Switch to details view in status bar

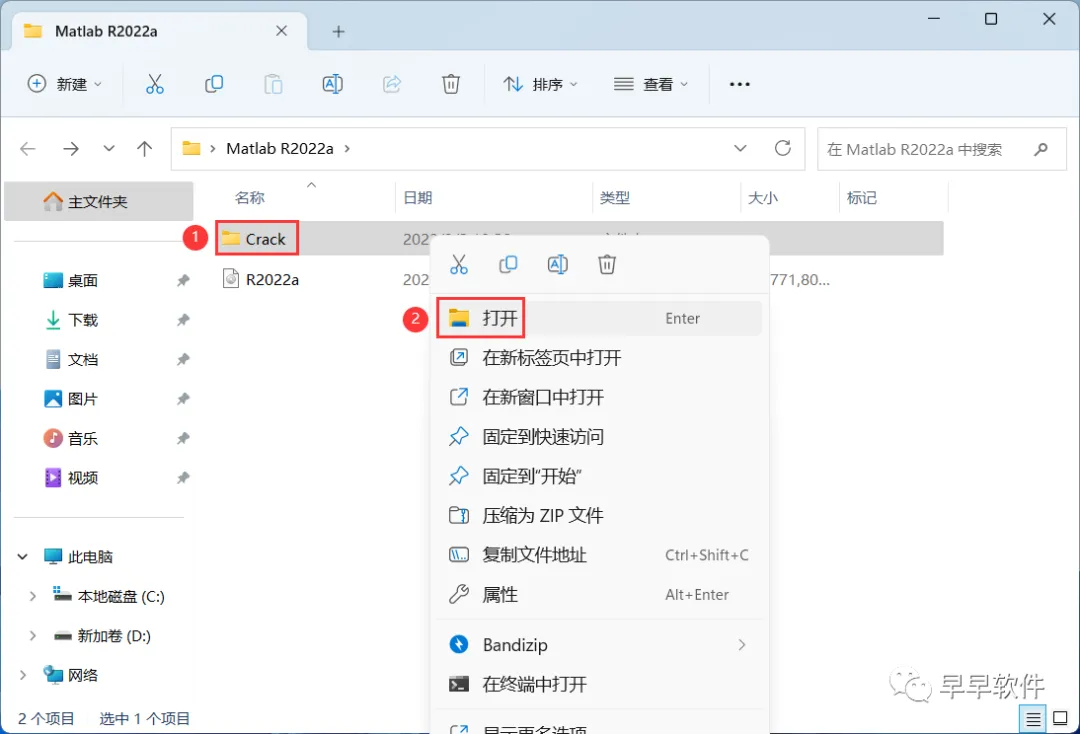click(1032, 720)
